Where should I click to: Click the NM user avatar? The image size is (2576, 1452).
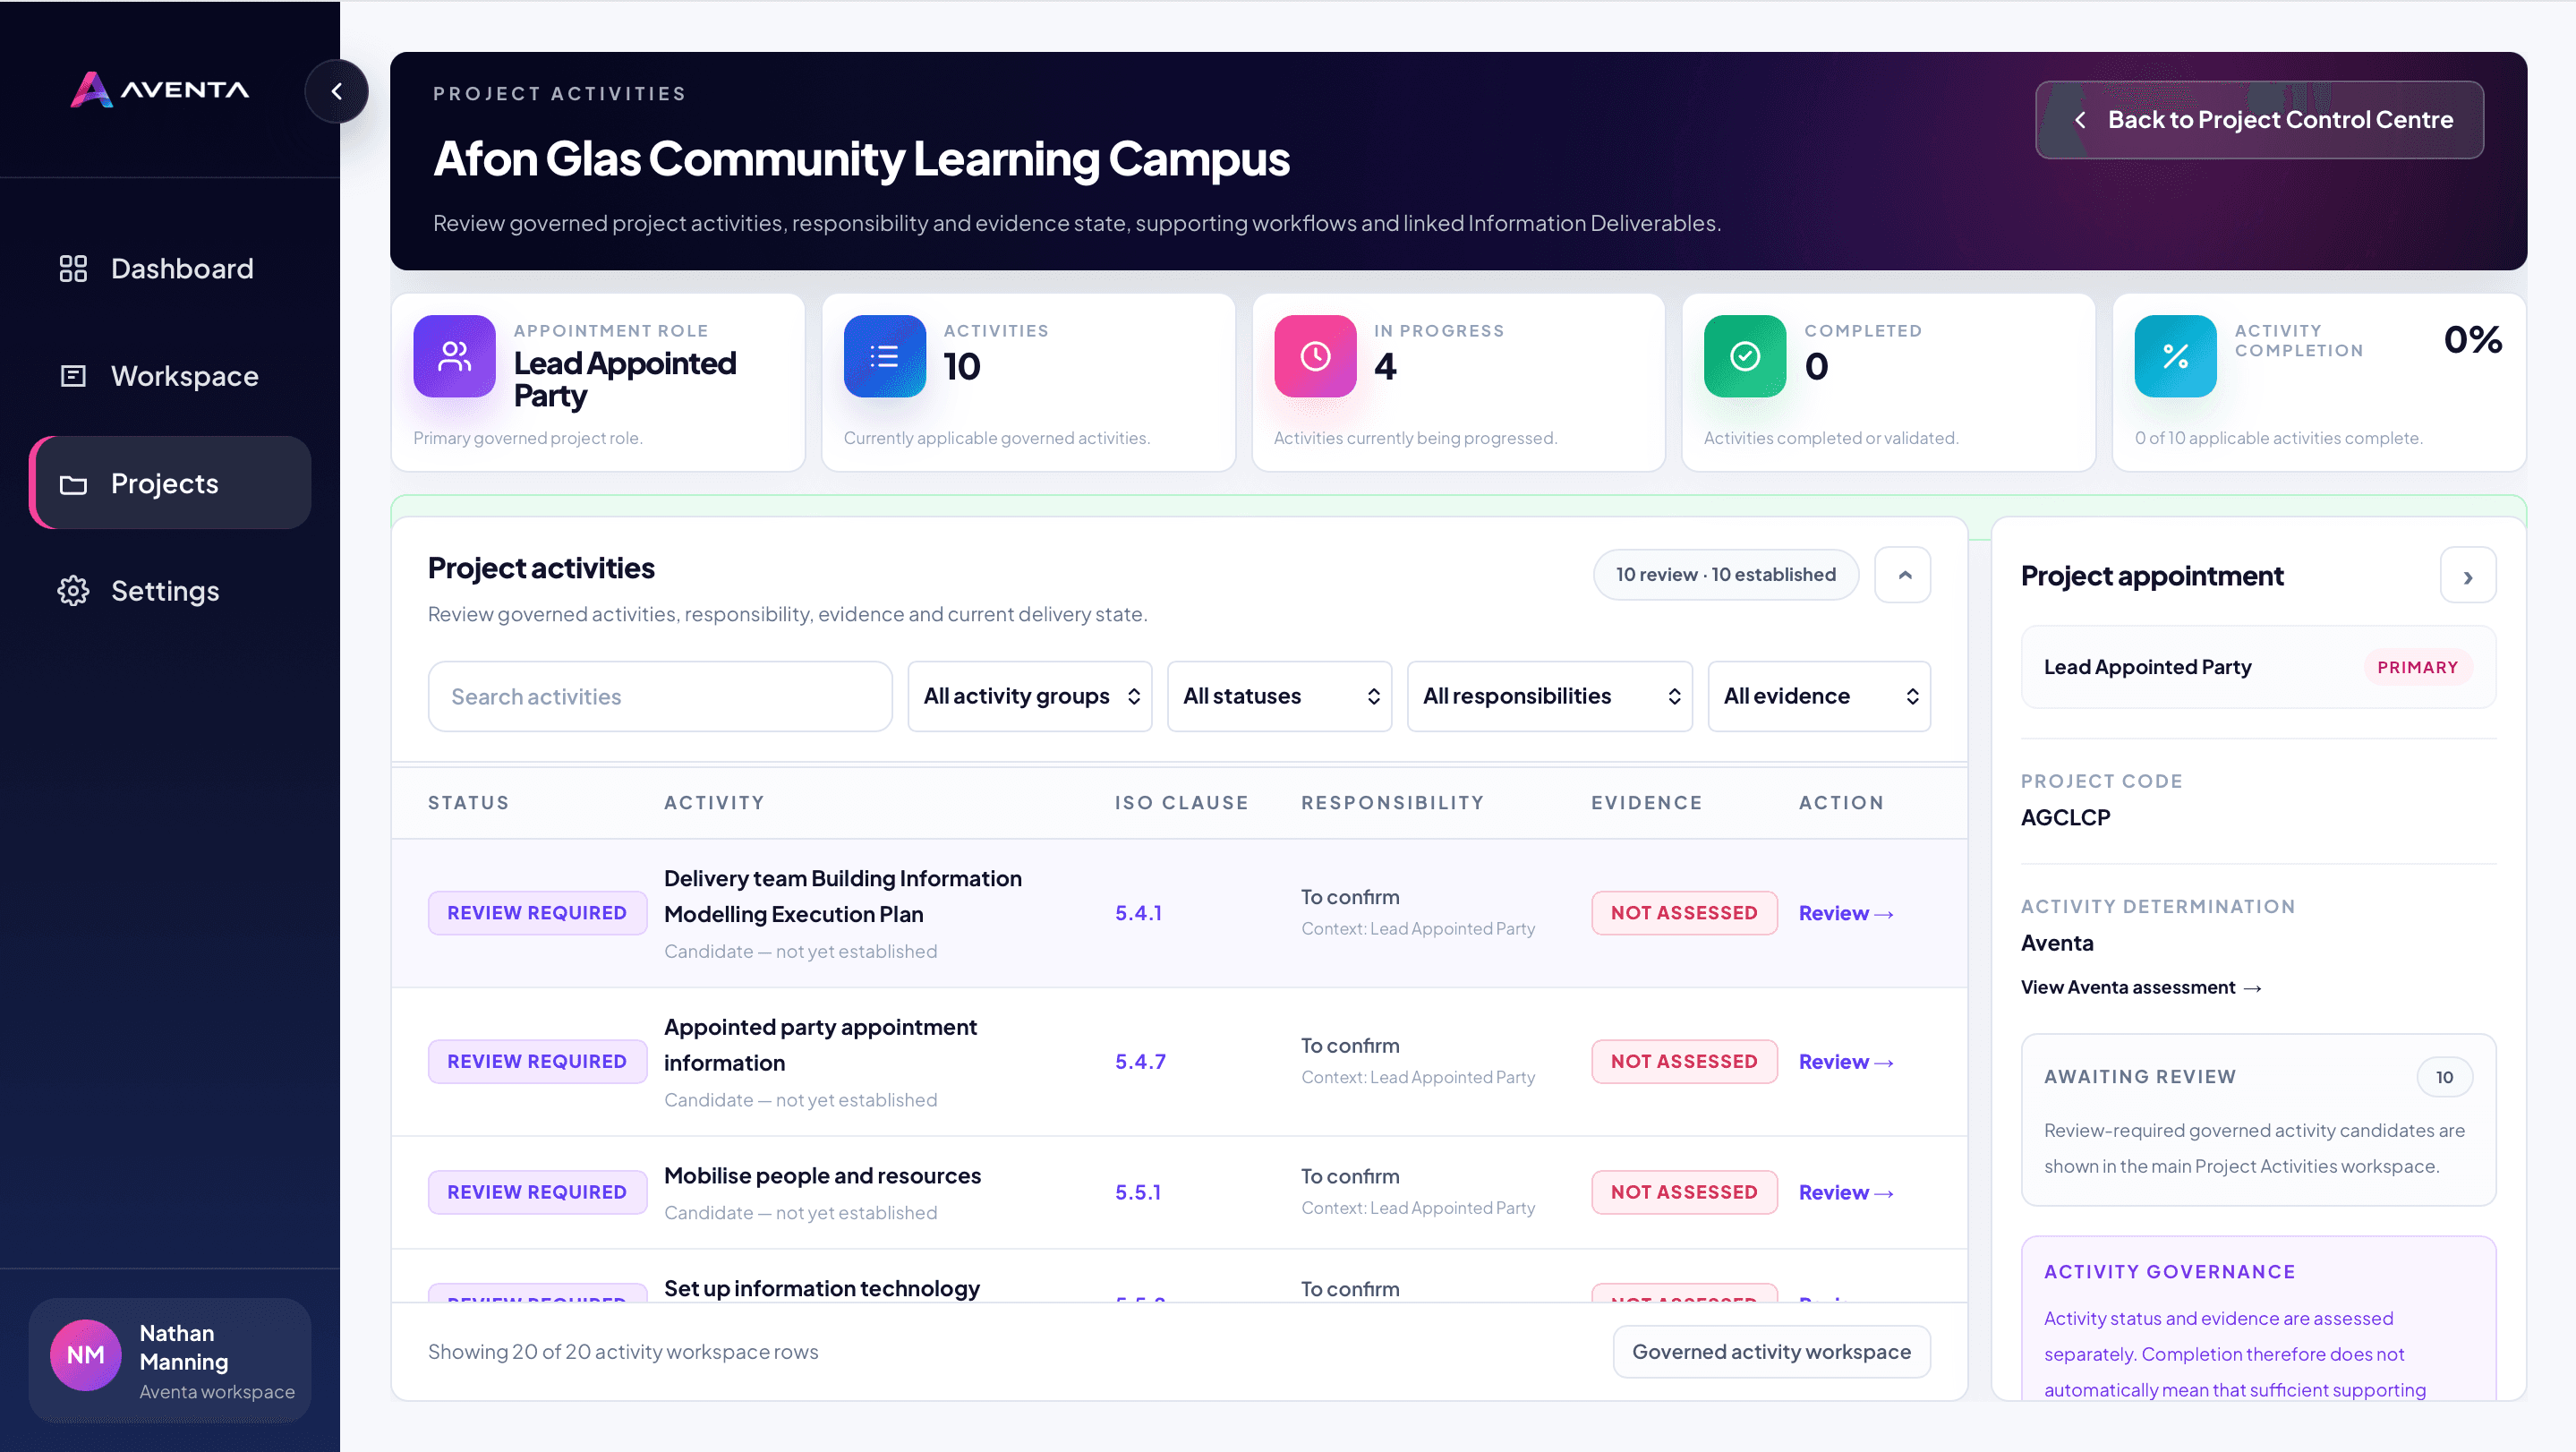click(x=86, y=1354)
